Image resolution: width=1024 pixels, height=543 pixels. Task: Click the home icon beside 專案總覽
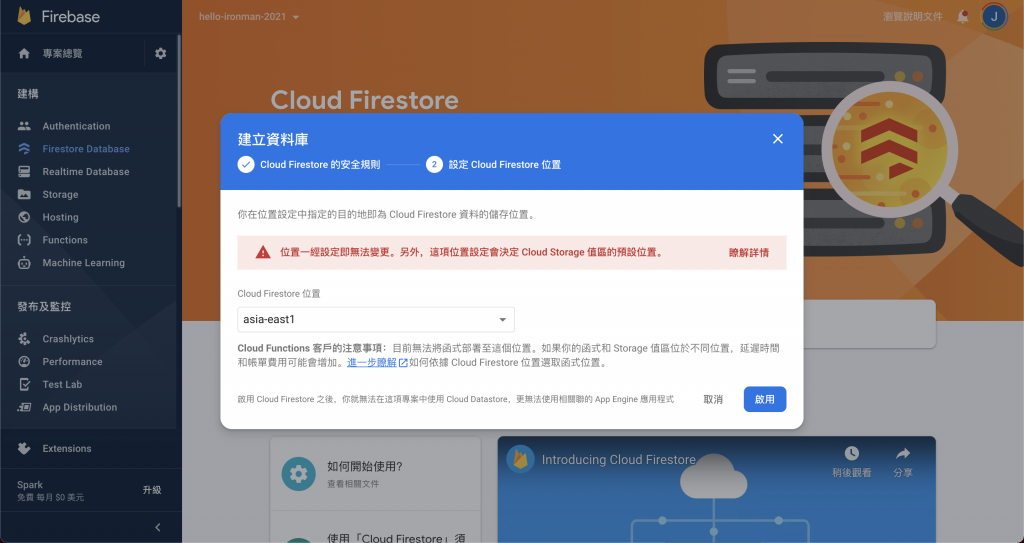24,54
